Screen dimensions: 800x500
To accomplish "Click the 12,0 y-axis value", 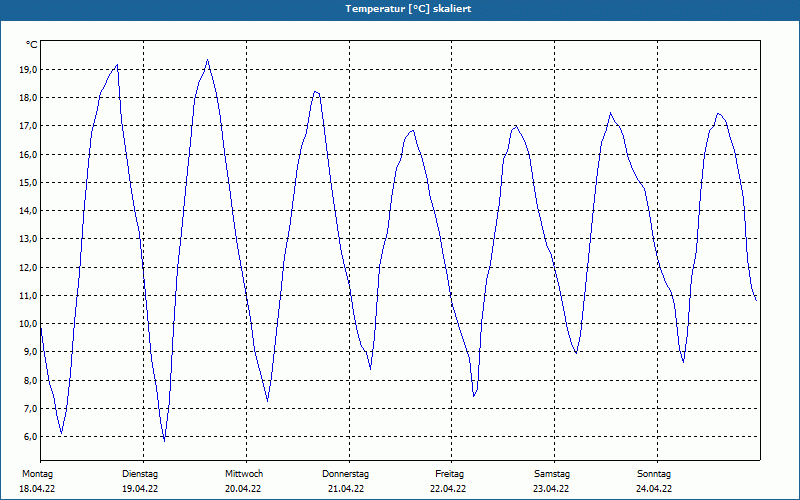I will point(27,267).
